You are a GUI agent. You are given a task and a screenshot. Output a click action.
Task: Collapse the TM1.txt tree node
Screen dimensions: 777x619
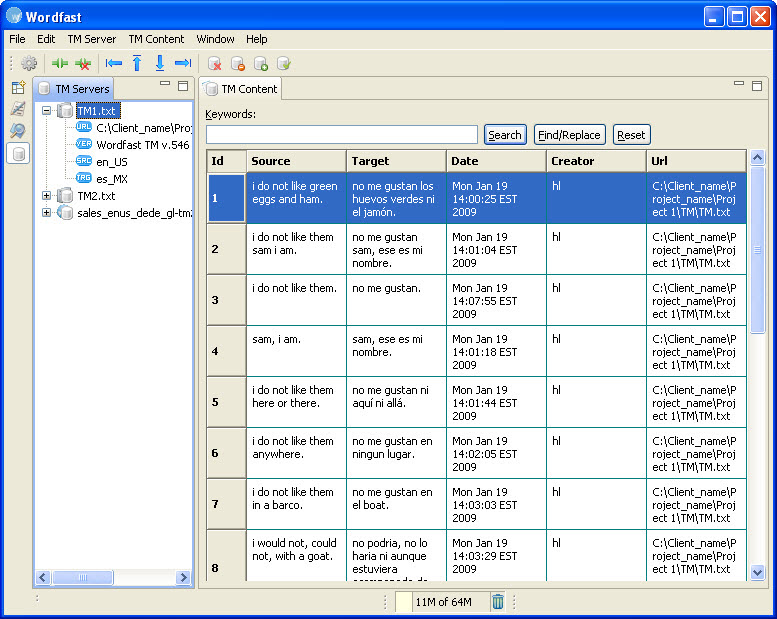(x=46, y=111)
